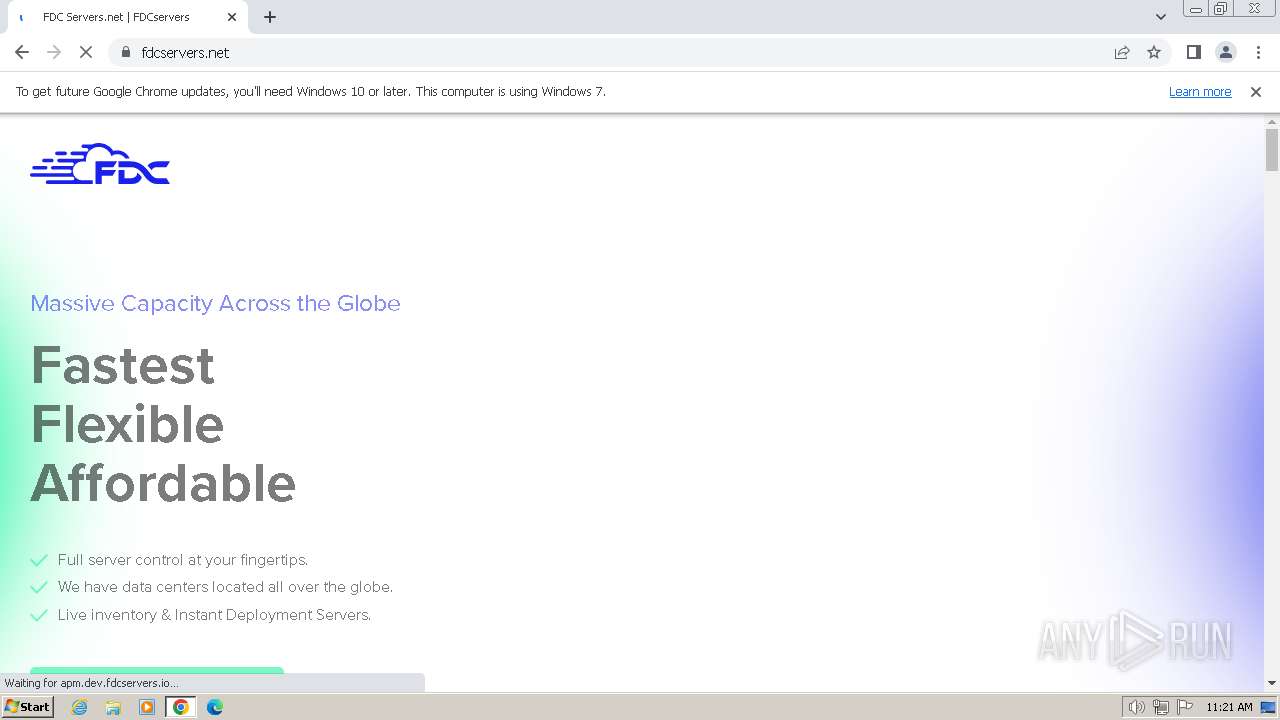Click the show desktop tray icon
Image resolution: width=1280 pixels, height=720 pixels.
pos(1268,707)
